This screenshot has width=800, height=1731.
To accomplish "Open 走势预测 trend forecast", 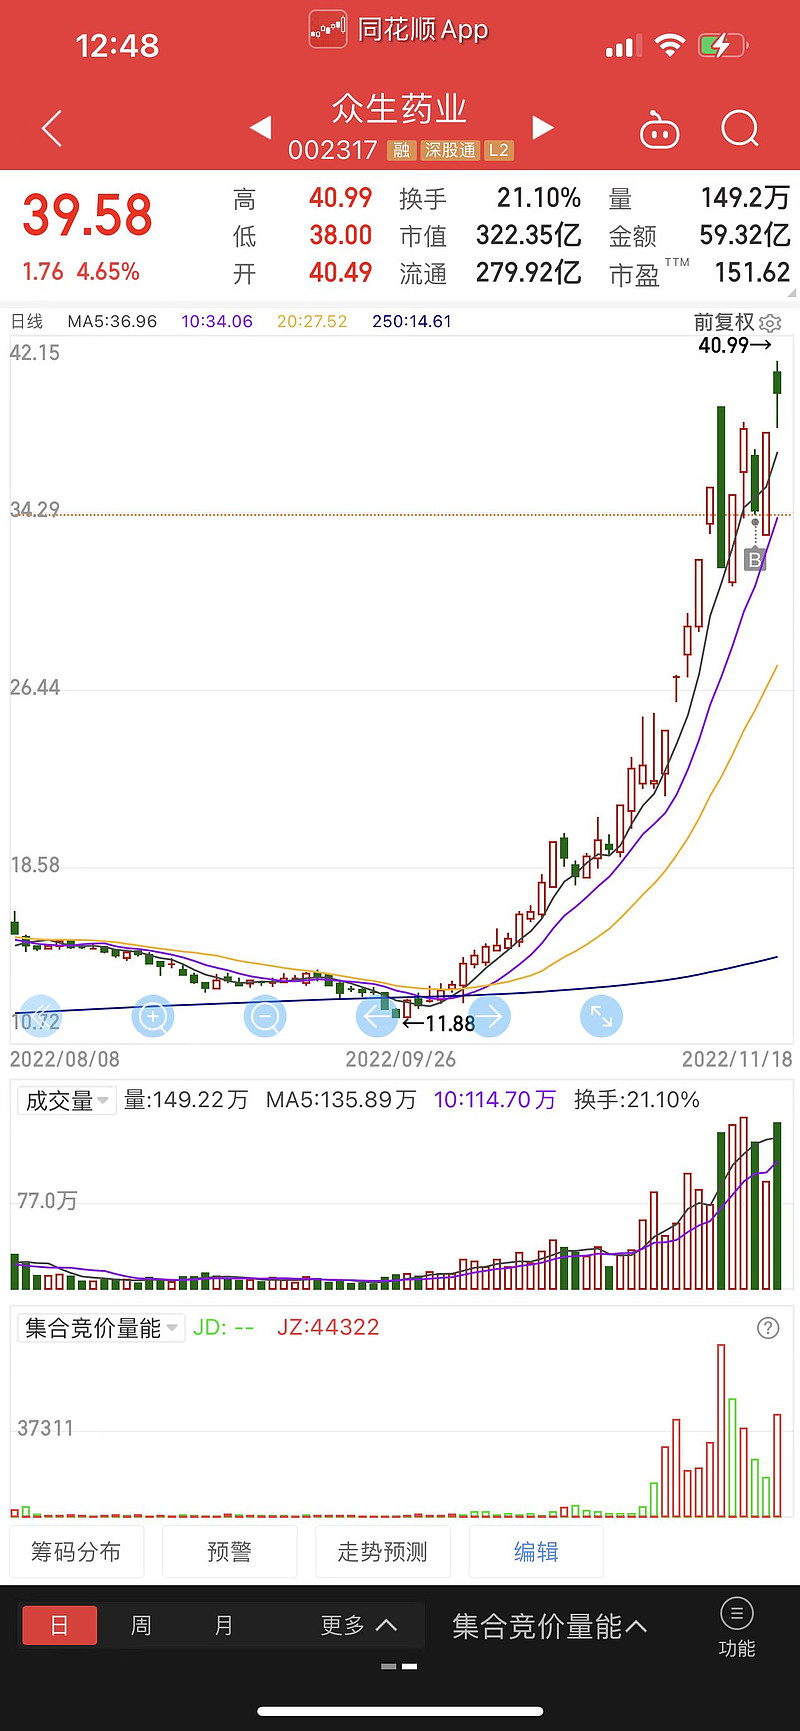I will tap(382, 1551).
